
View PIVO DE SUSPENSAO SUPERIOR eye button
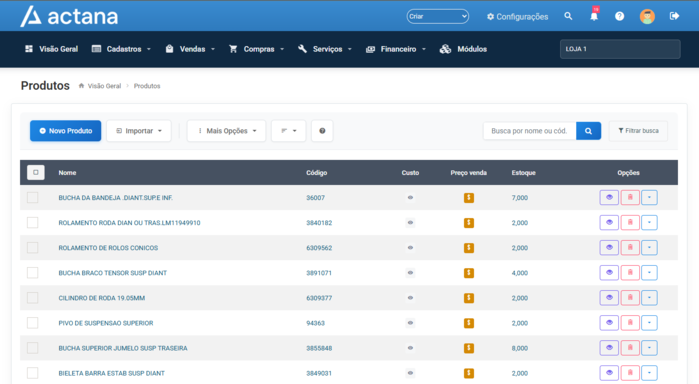point(609,323)
